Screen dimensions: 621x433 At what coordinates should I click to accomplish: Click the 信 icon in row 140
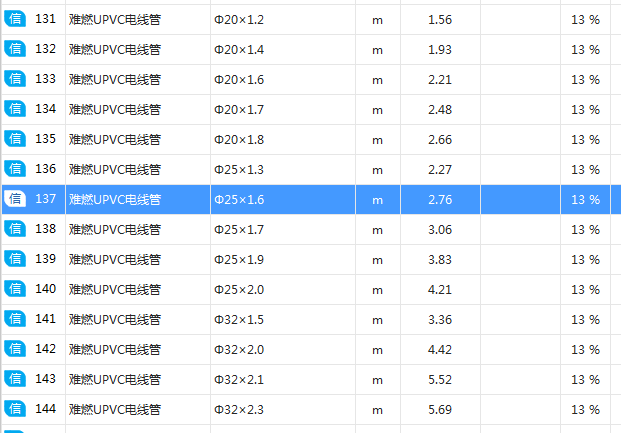15,289
